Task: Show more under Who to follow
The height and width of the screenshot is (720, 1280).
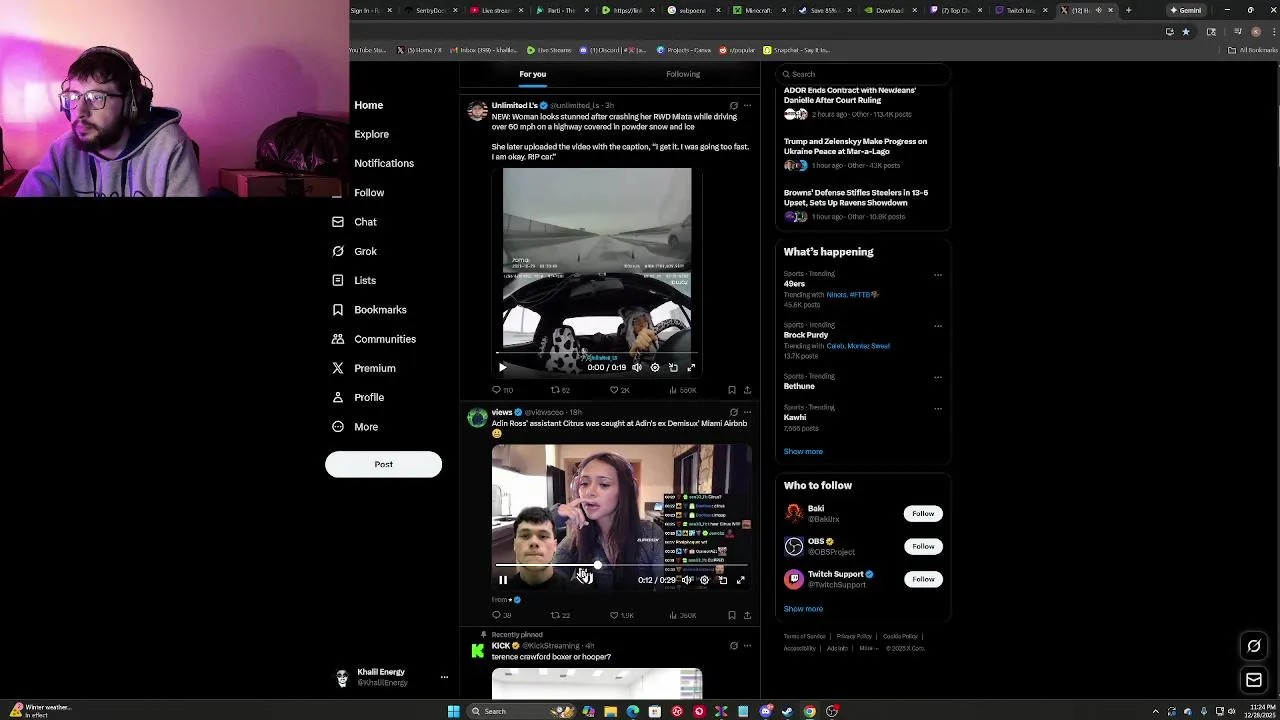Action: pyautogui.click(x=803, y=609)
